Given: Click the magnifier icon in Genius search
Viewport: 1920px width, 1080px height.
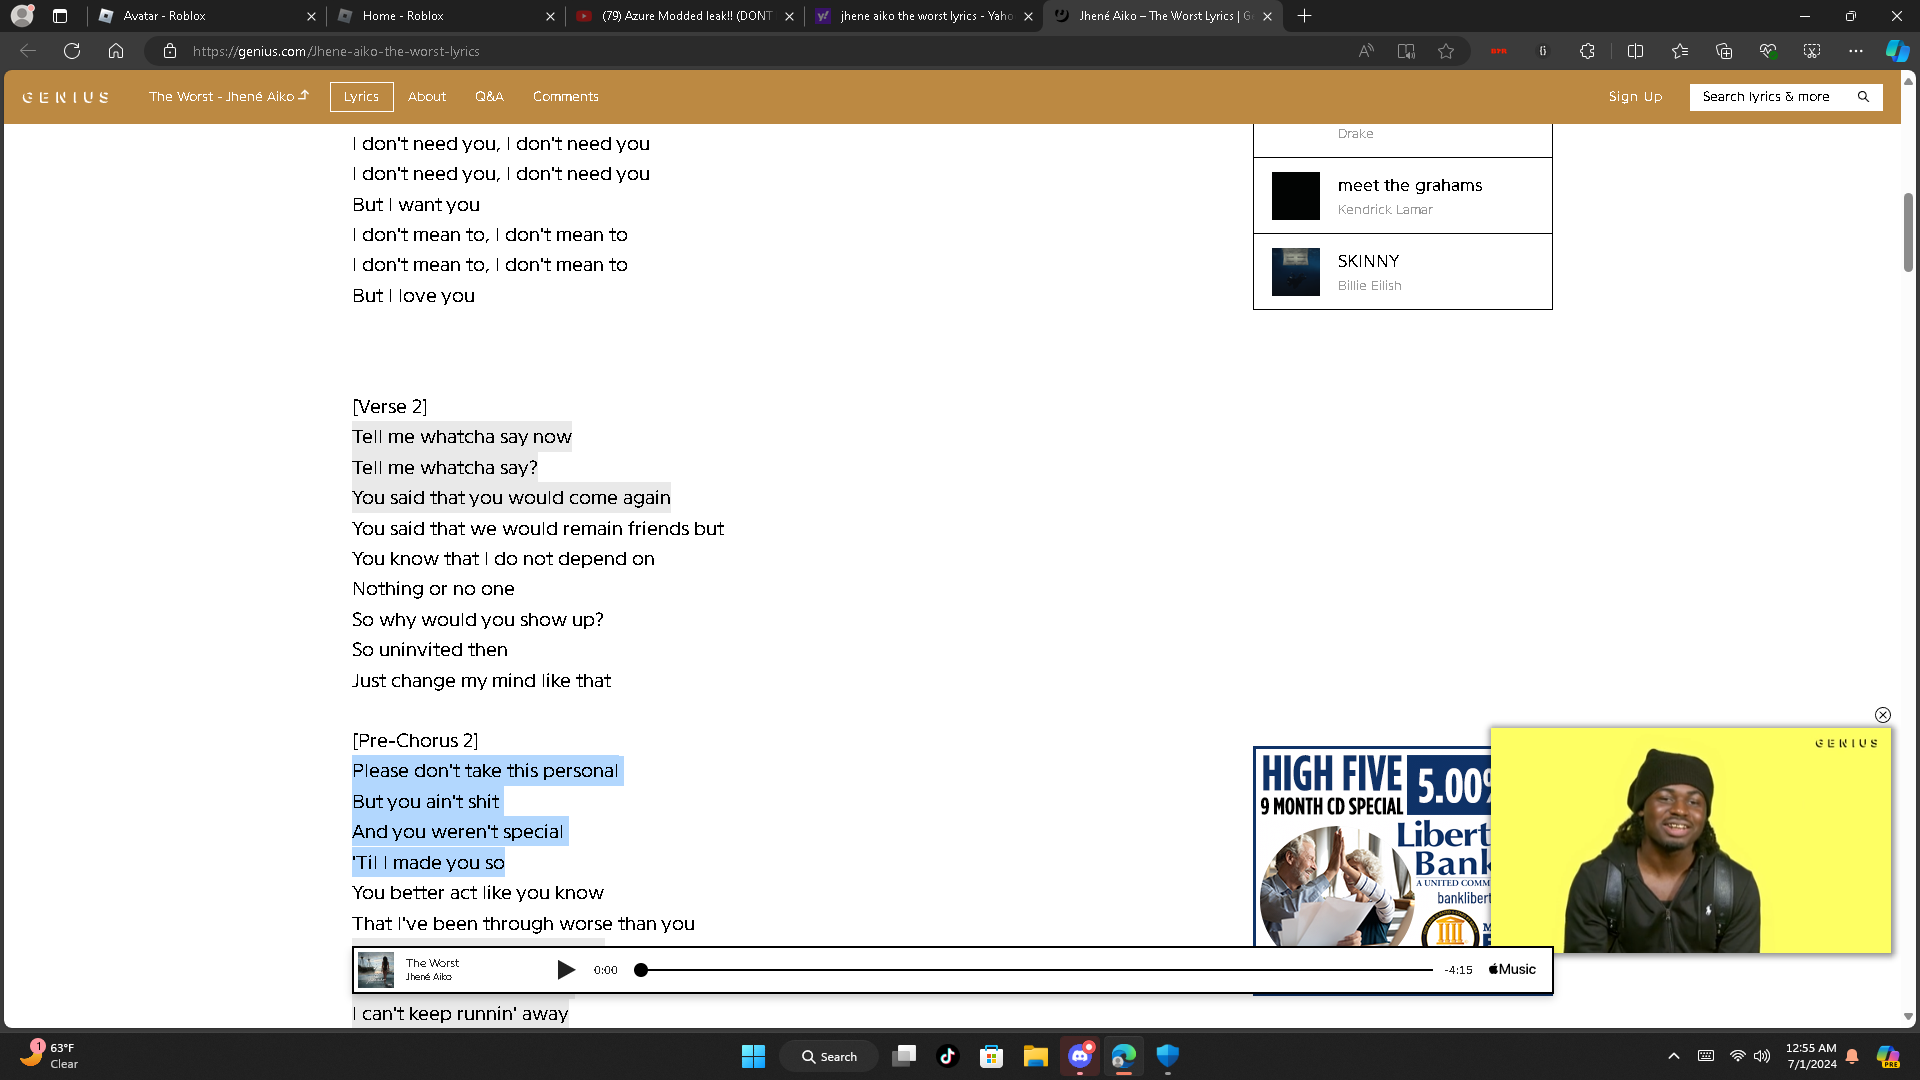Looking at the screenshot, I should click(x=1863, y=97).
